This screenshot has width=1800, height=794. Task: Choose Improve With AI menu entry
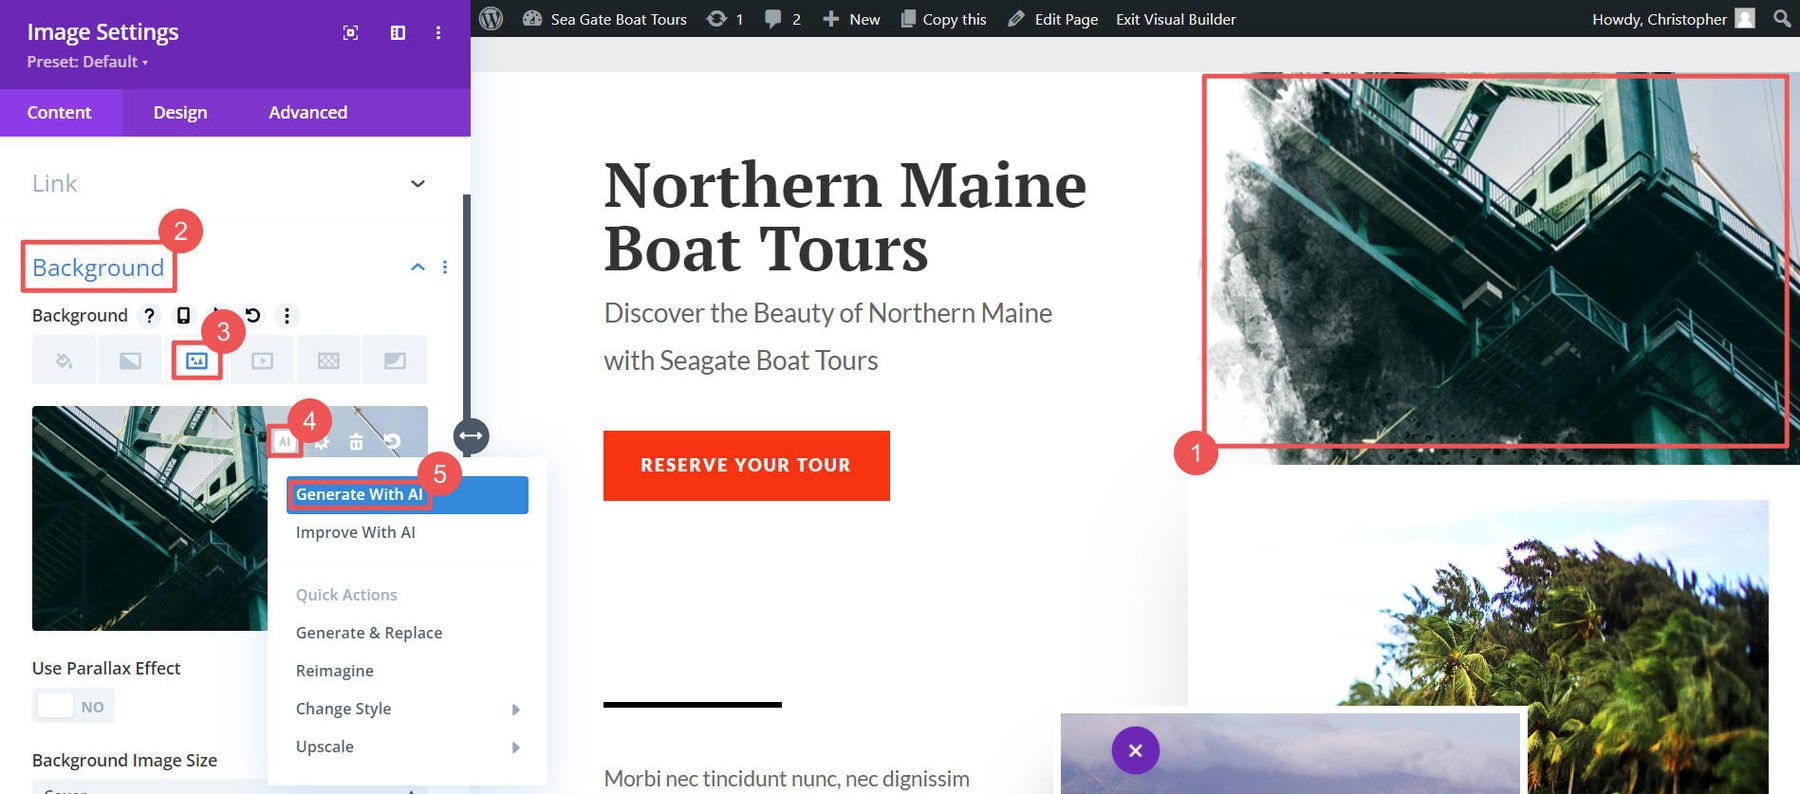(x=355, y=532)
